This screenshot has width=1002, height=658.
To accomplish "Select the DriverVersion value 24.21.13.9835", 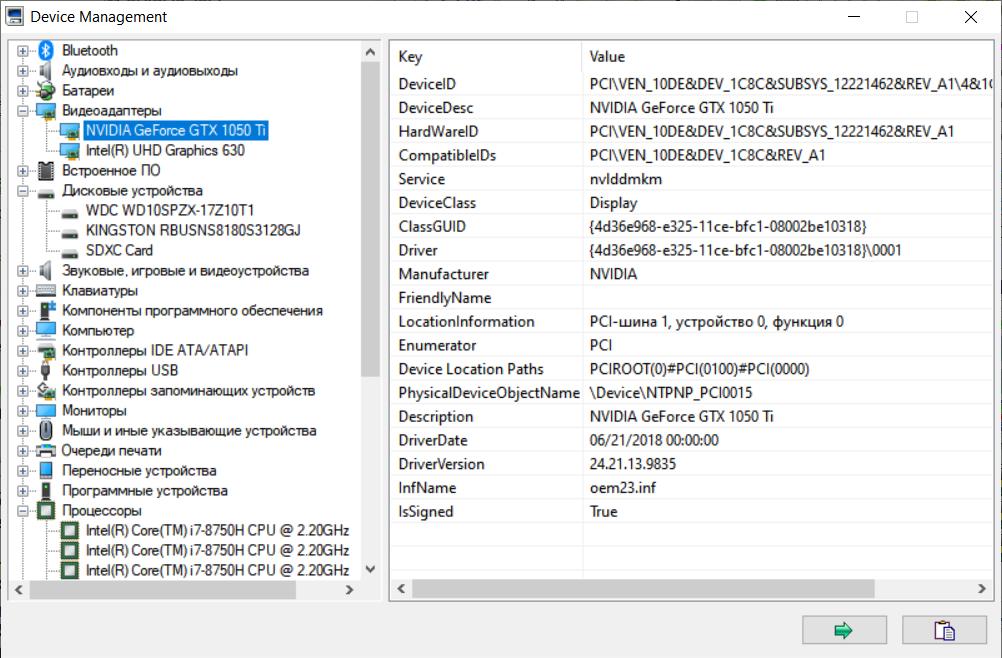I will point(633,464).
